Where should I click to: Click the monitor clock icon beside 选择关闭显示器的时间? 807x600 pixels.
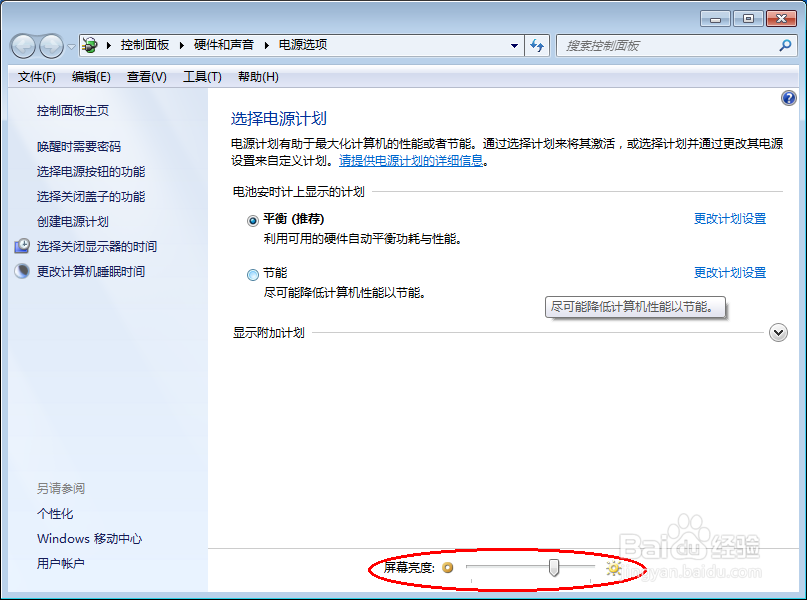pyautogui.click(x=22, y=246)
